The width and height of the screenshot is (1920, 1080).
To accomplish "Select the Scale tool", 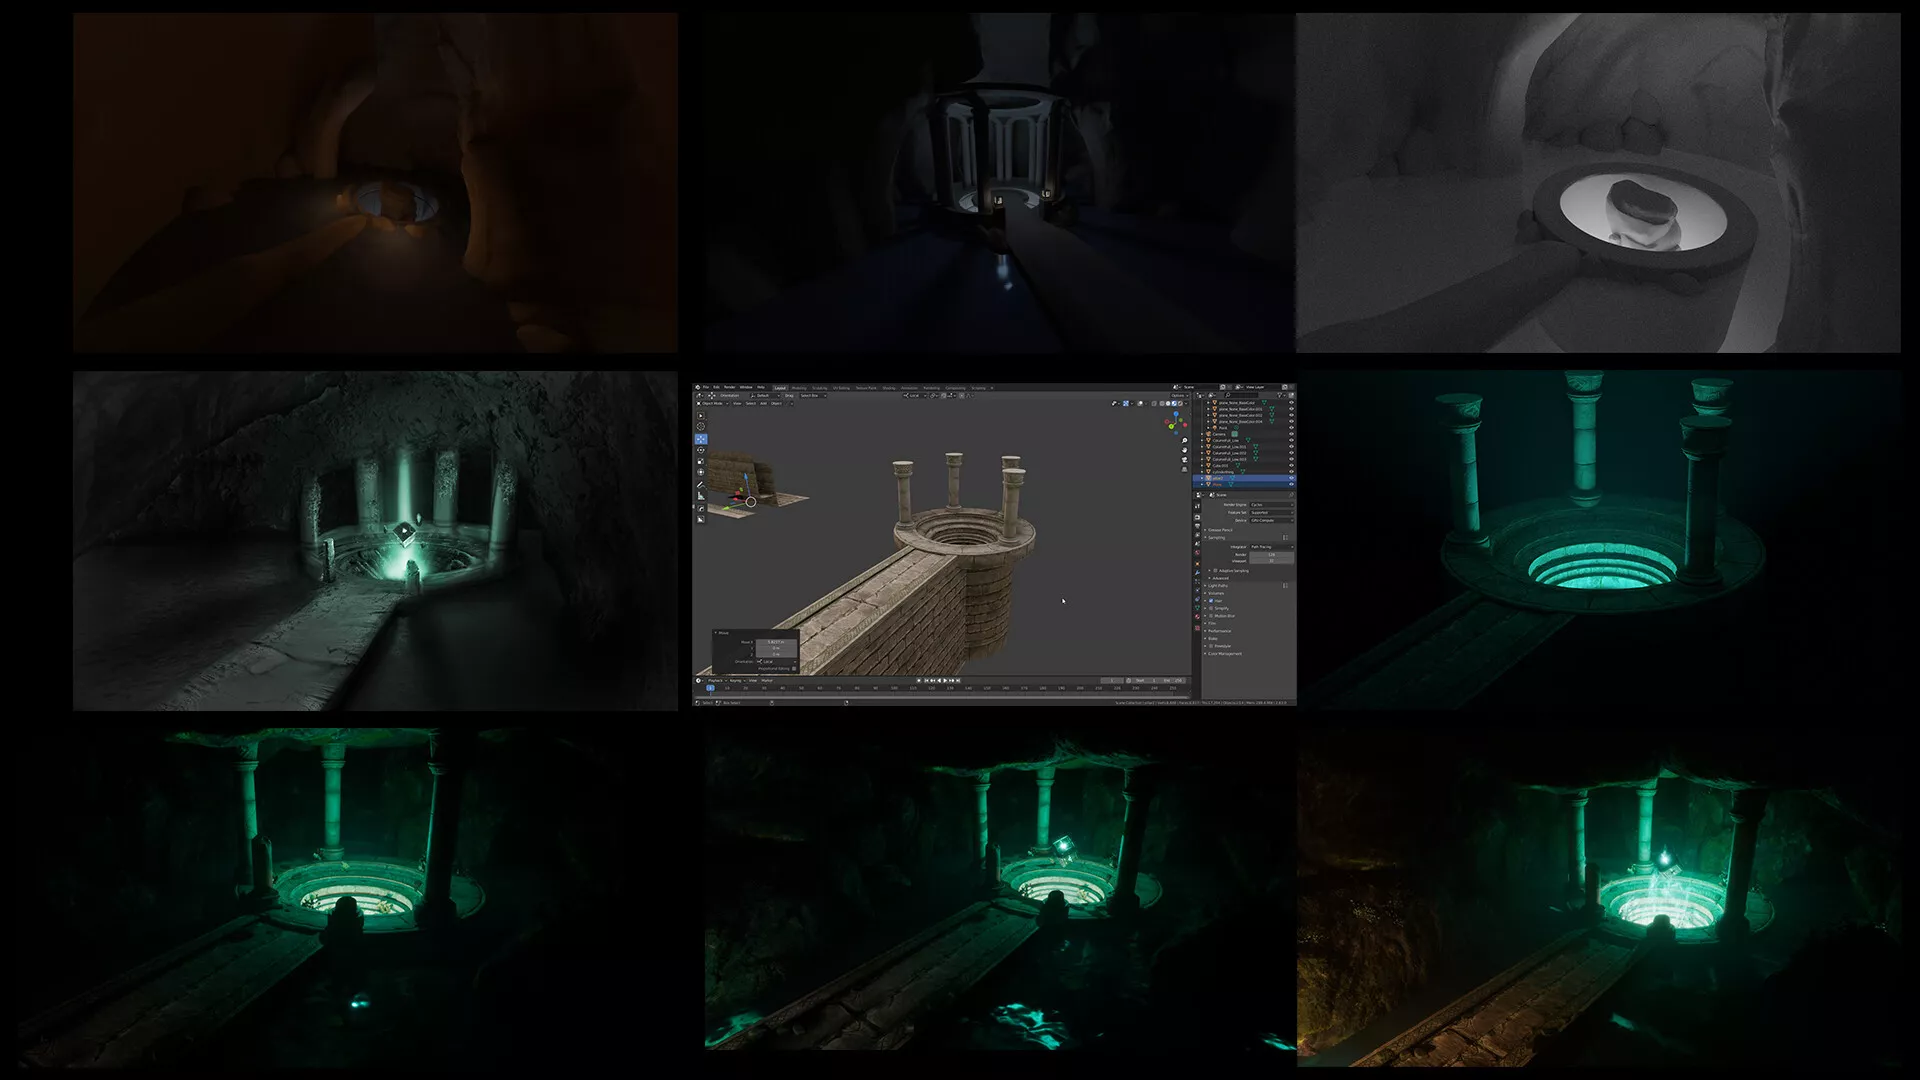I will 701,461.
